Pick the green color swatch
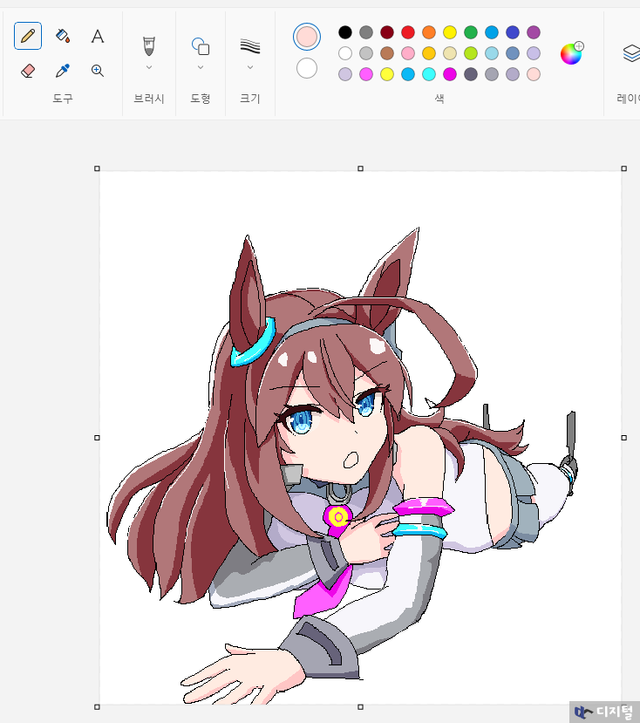 tap(471, 32)
